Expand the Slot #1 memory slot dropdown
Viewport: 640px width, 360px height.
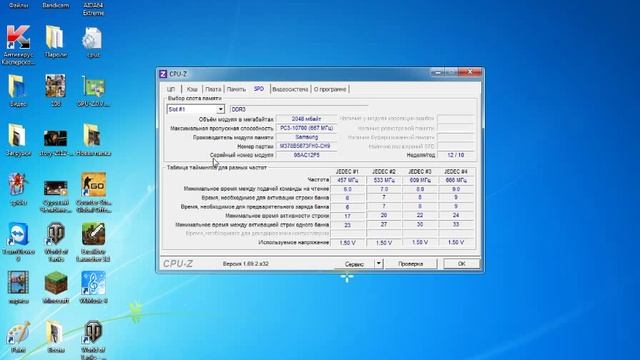tap(220, 109)
